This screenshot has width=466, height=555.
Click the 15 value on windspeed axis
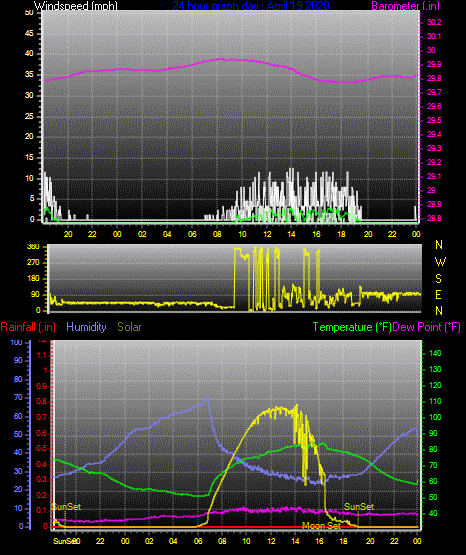[29, 158]
